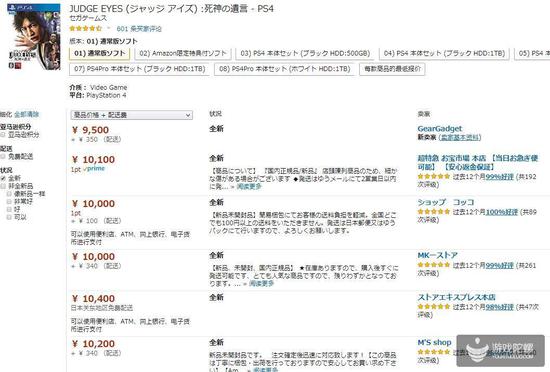
Task: Expand the rating breakdown arrow beside the stars
Action: tap(109, 28)
